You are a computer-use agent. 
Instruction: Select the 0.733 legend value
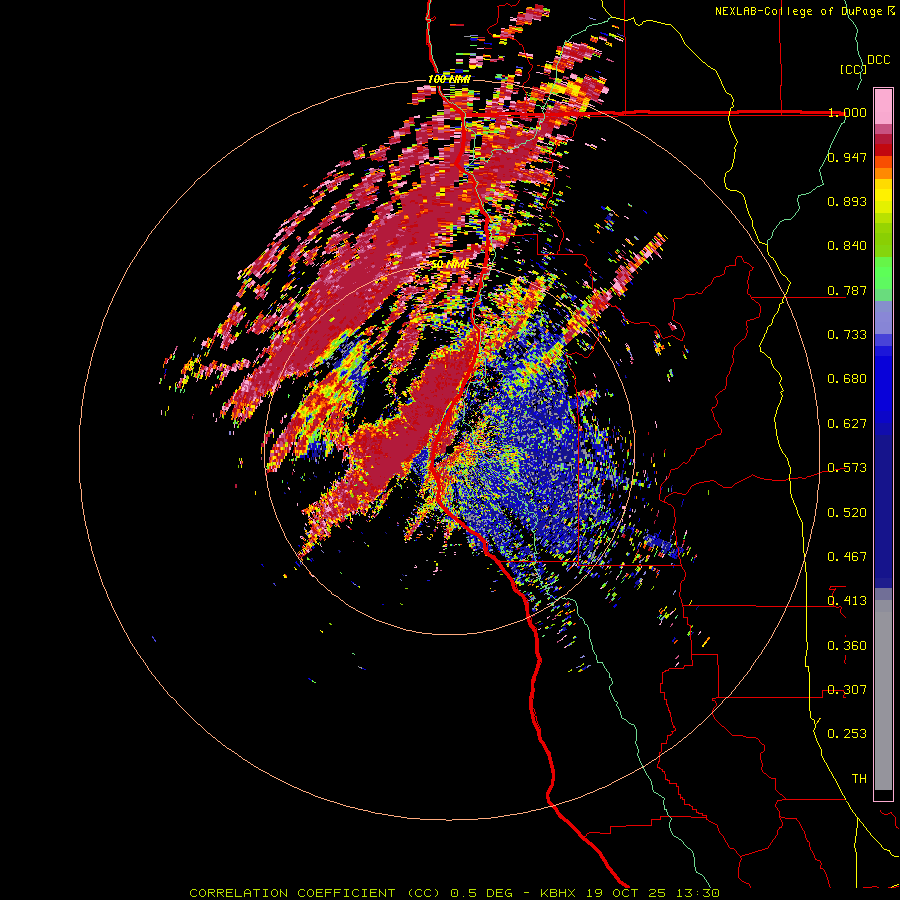pyautogui.click(x=847, y=335)
